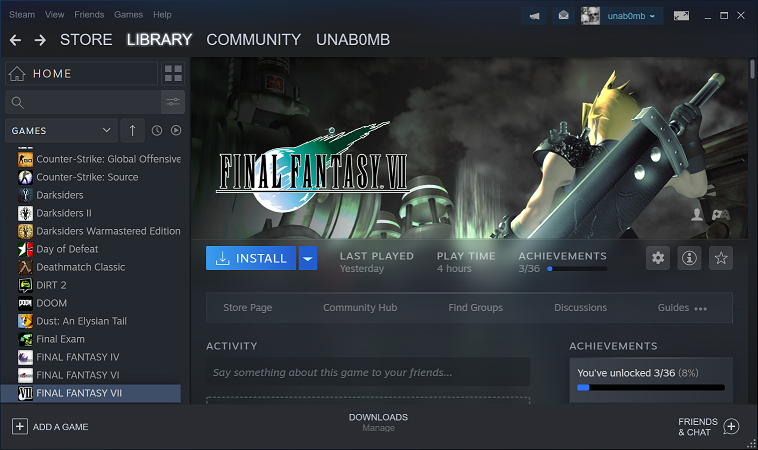Show game info with the information icon
758x450 pixels.
click(x=689, y=258)
